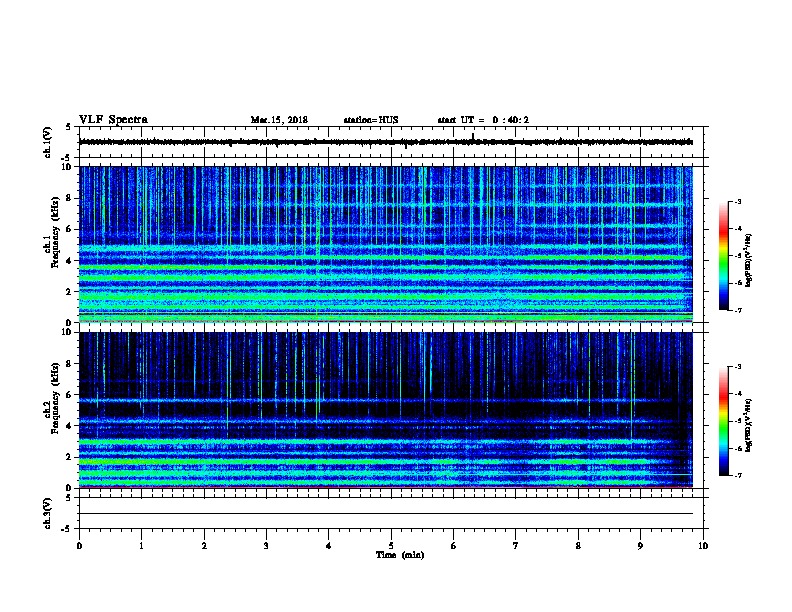Click the "Time (min)" x-axis label

click(x=400, y=555)
